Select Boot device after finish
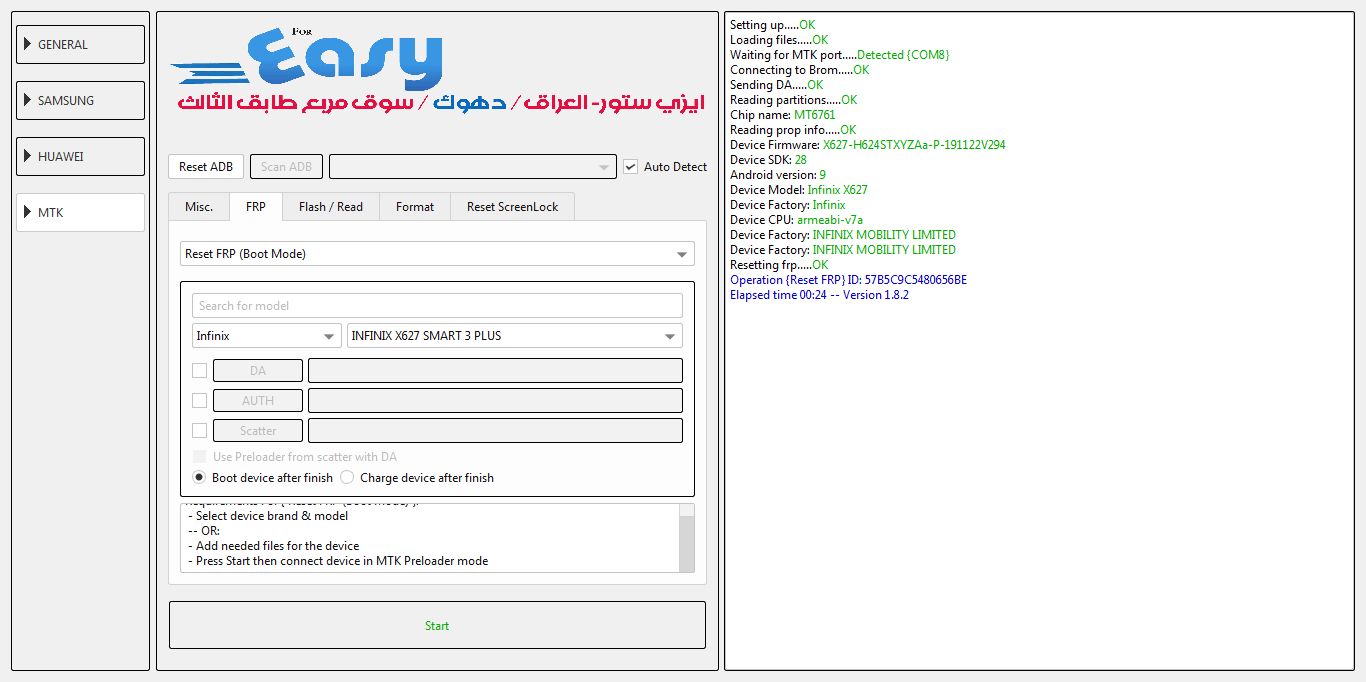This screenshot has width=1366, height=682. (x=199, y=478)
